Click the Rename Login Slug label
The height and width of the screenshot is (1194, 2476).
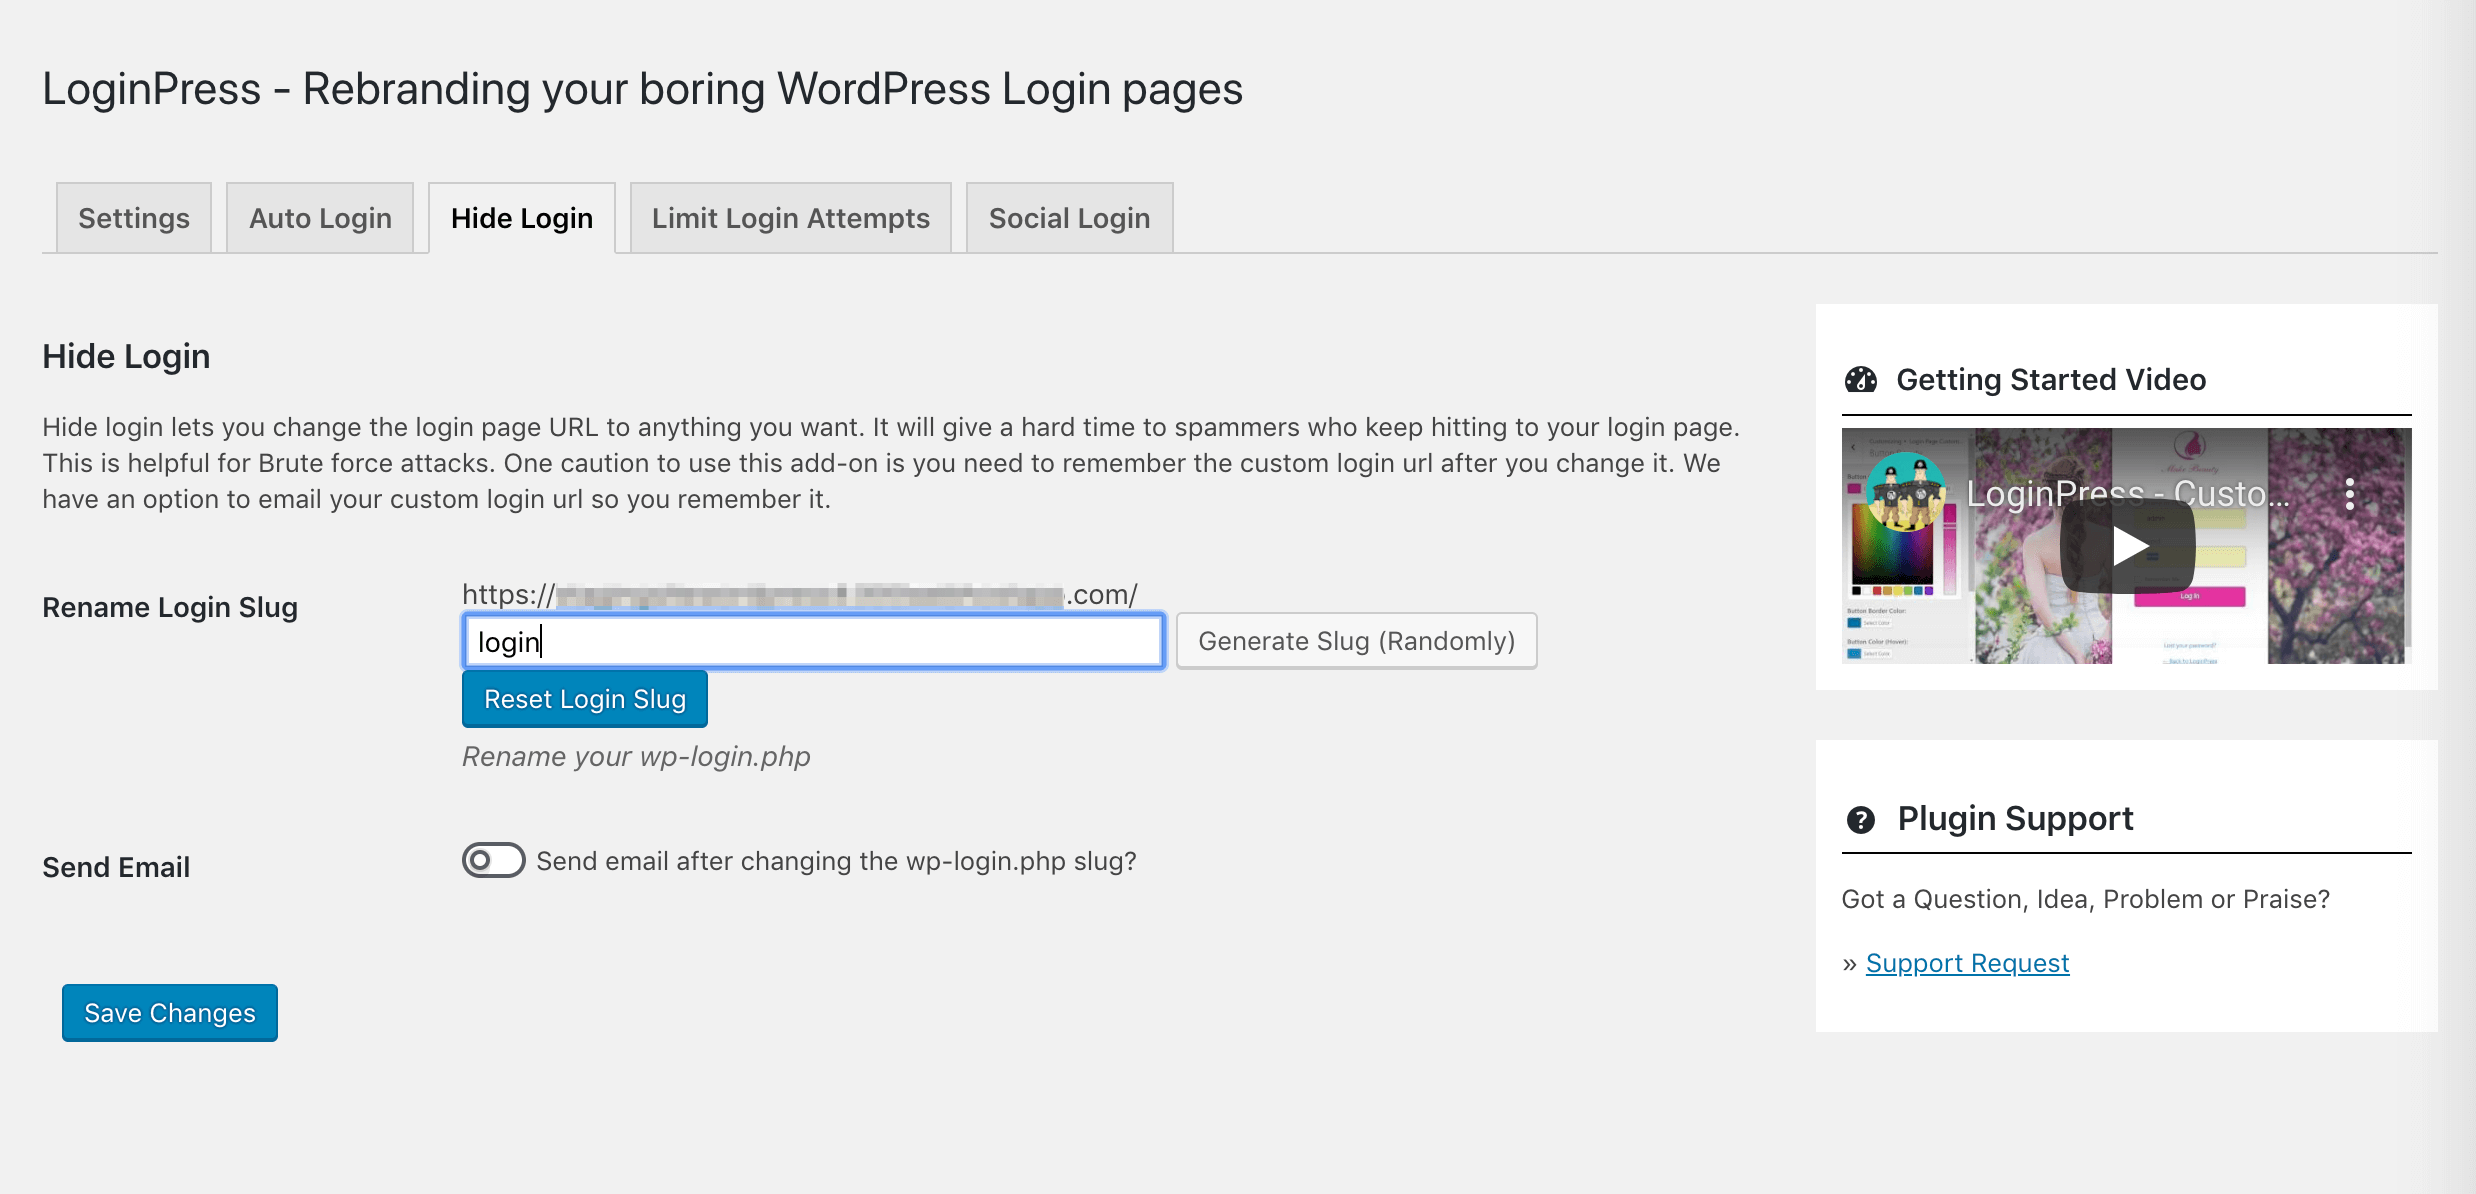[170, 607]
